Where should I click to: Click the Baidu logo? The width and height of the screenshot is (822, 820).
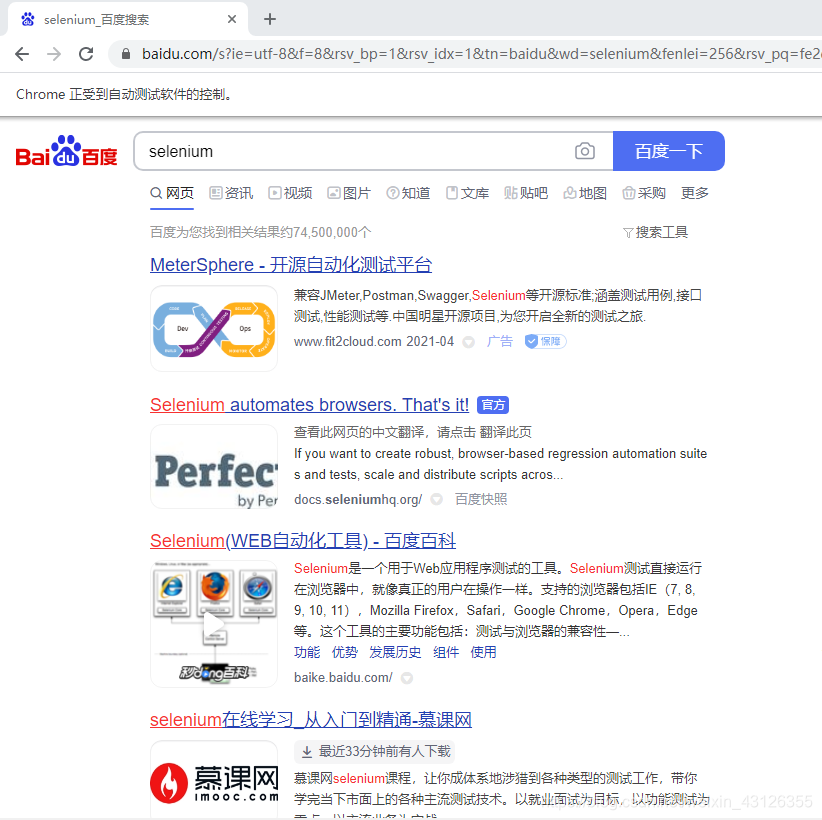[67, 151]
